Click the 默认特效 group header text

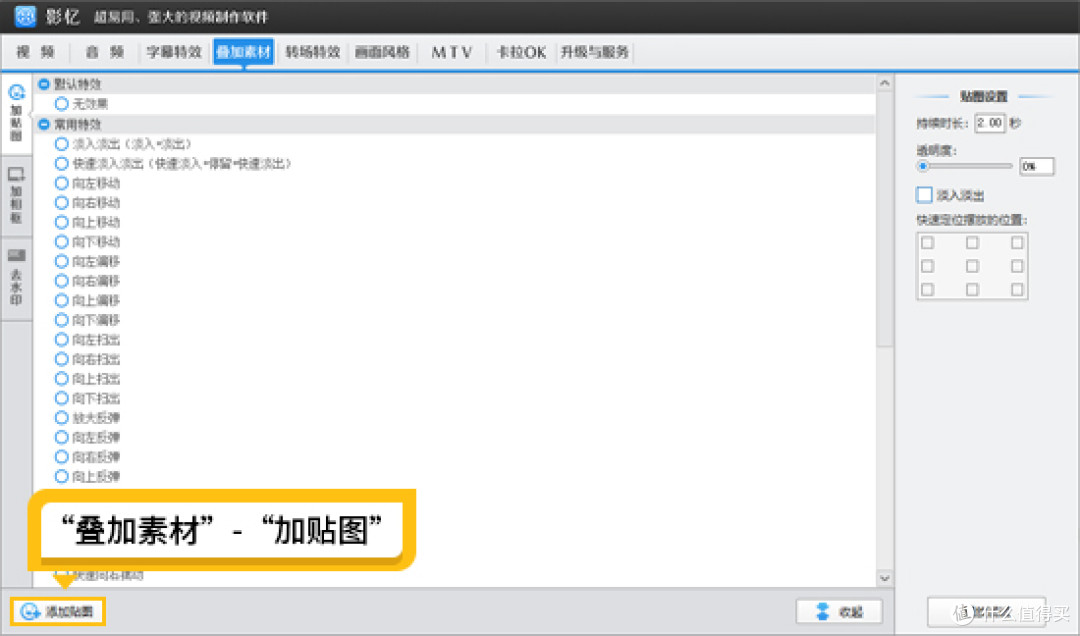pyautogui.click(x=77, y=84)
